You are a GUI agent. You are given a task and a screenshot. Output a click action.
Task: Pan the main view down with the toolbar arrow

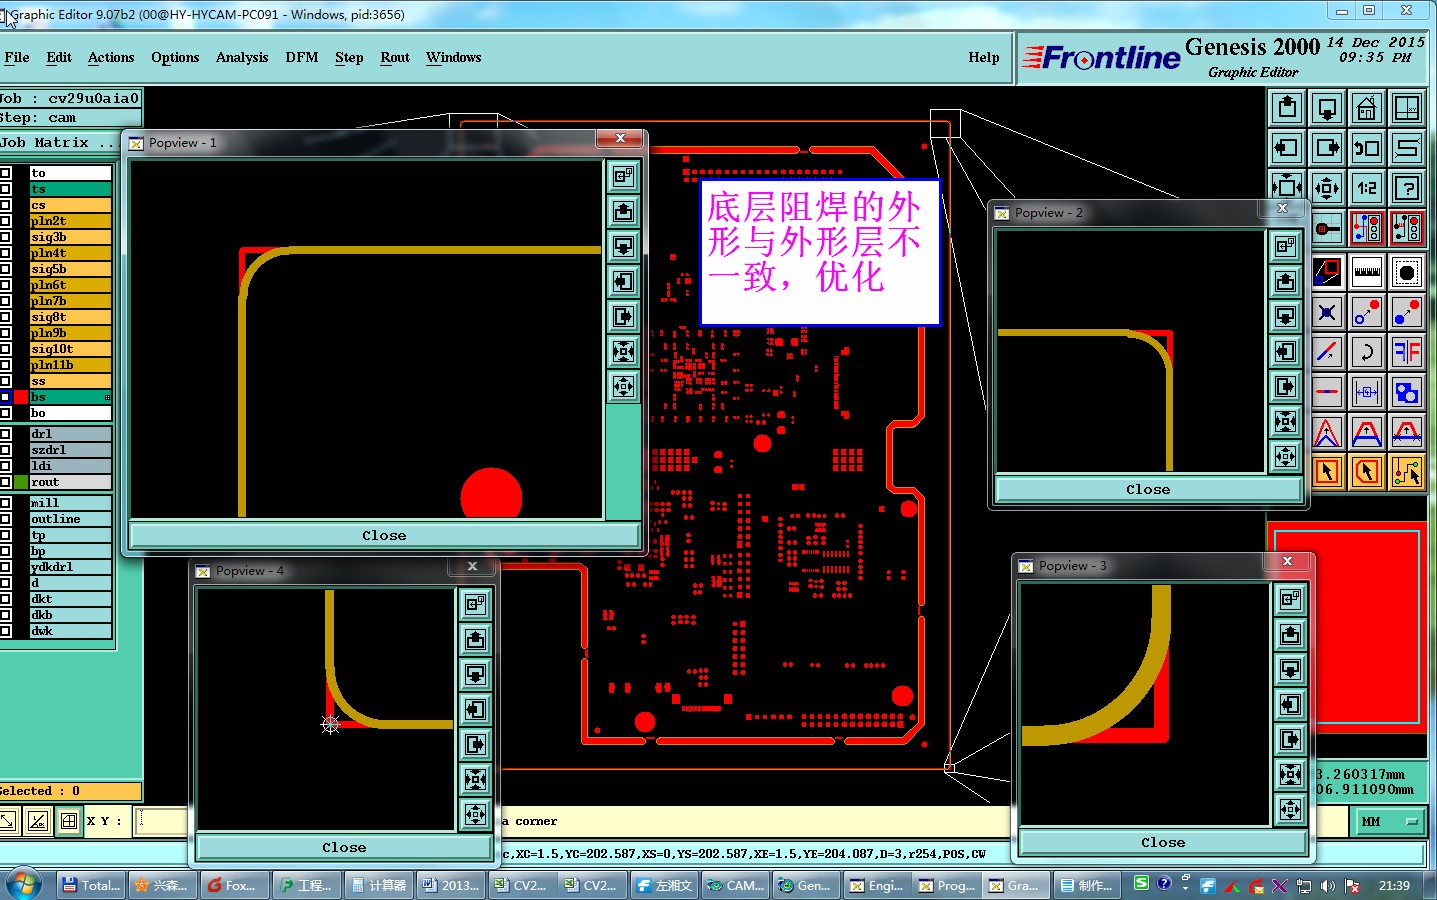[x=1327, y=108]
